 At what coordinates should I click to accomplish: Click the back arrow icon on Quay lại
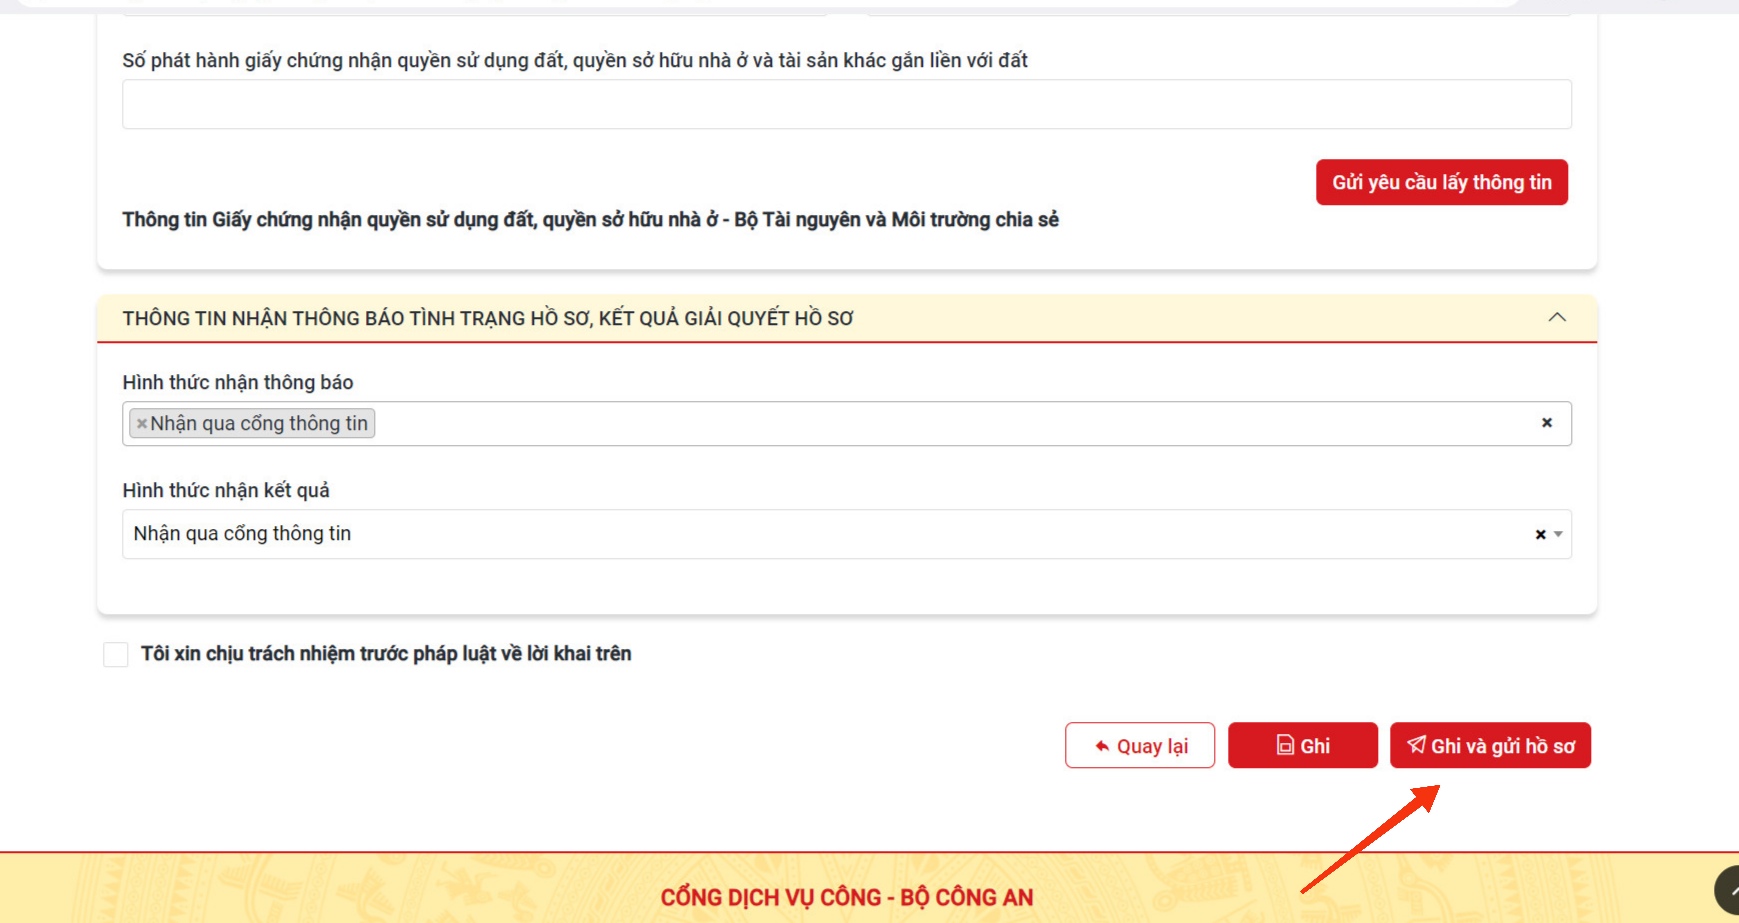[x=1102, y=746]
